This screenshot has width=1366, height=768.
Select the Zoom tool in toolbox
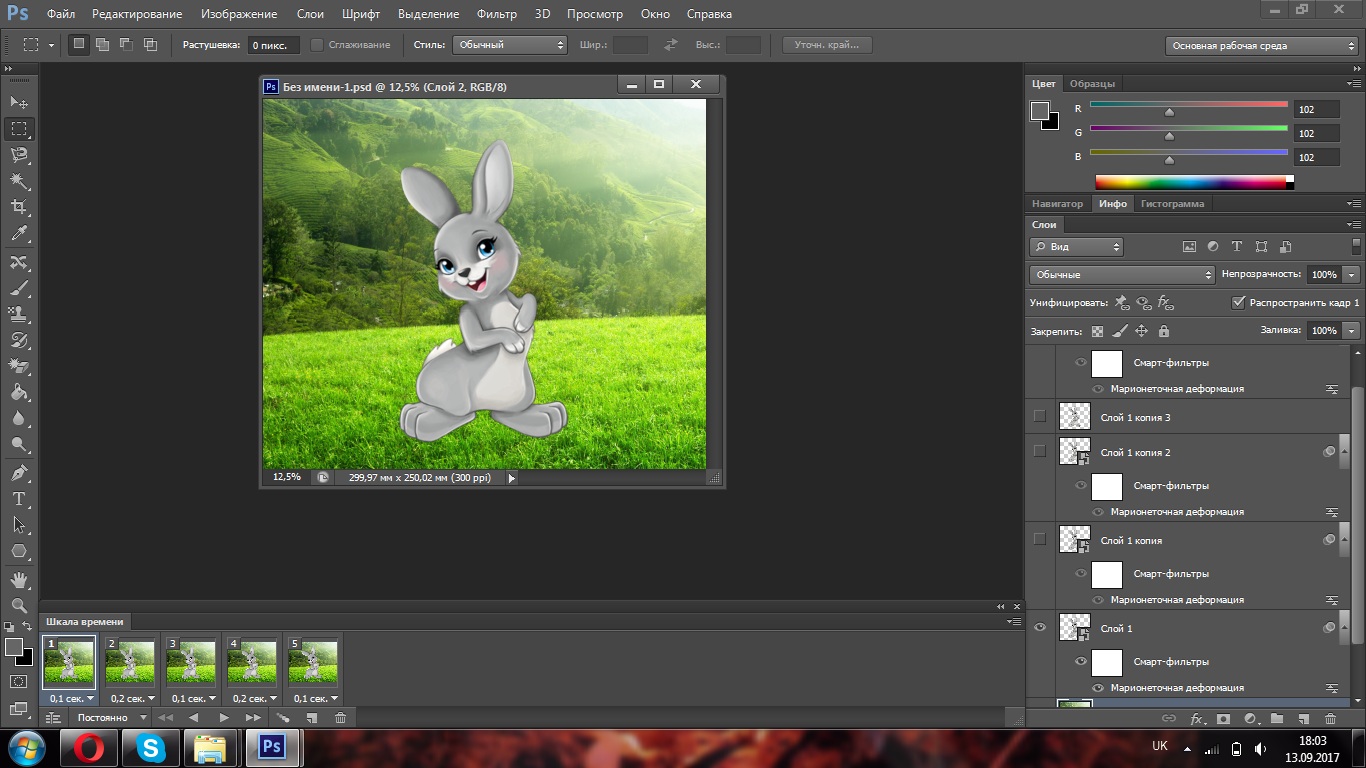point(19,606)
